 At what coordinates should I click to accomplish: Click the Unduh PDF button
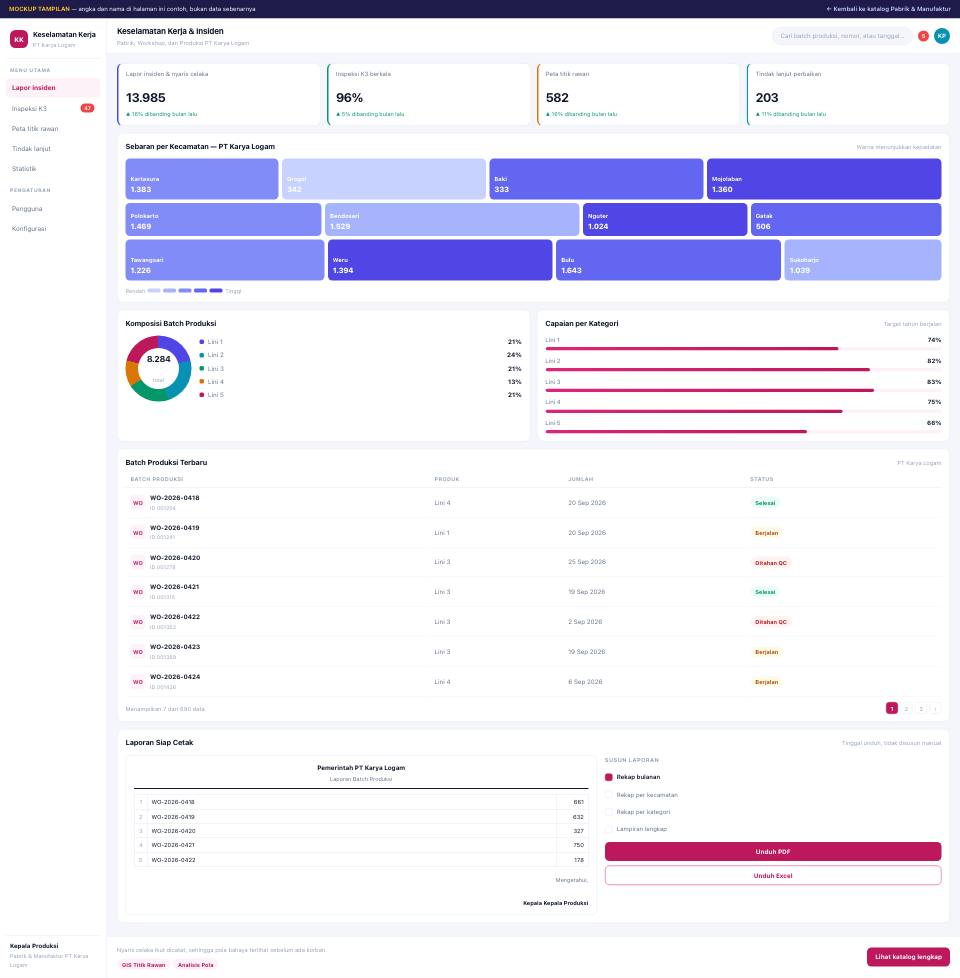click(773, 851)
